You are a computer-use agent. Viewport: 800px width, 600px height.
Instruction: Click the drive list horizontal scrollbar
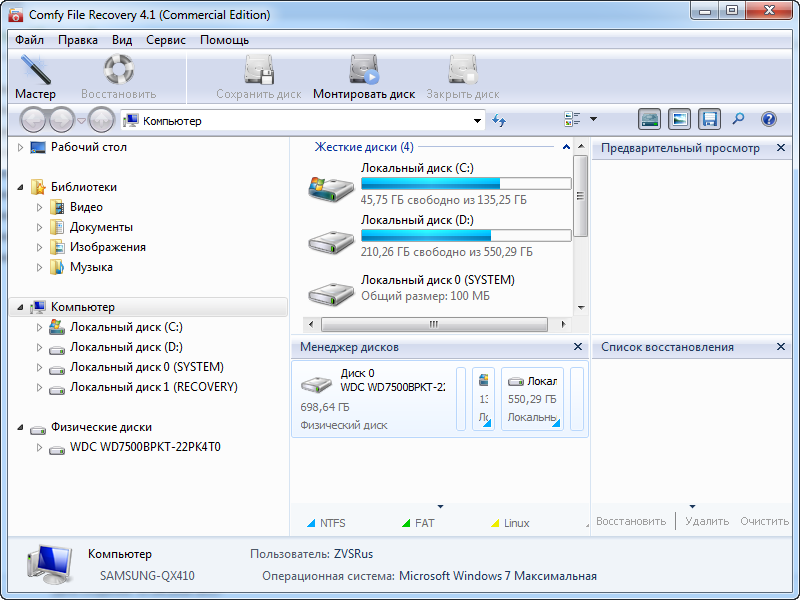pyautogui.click(x=434, y=324)
